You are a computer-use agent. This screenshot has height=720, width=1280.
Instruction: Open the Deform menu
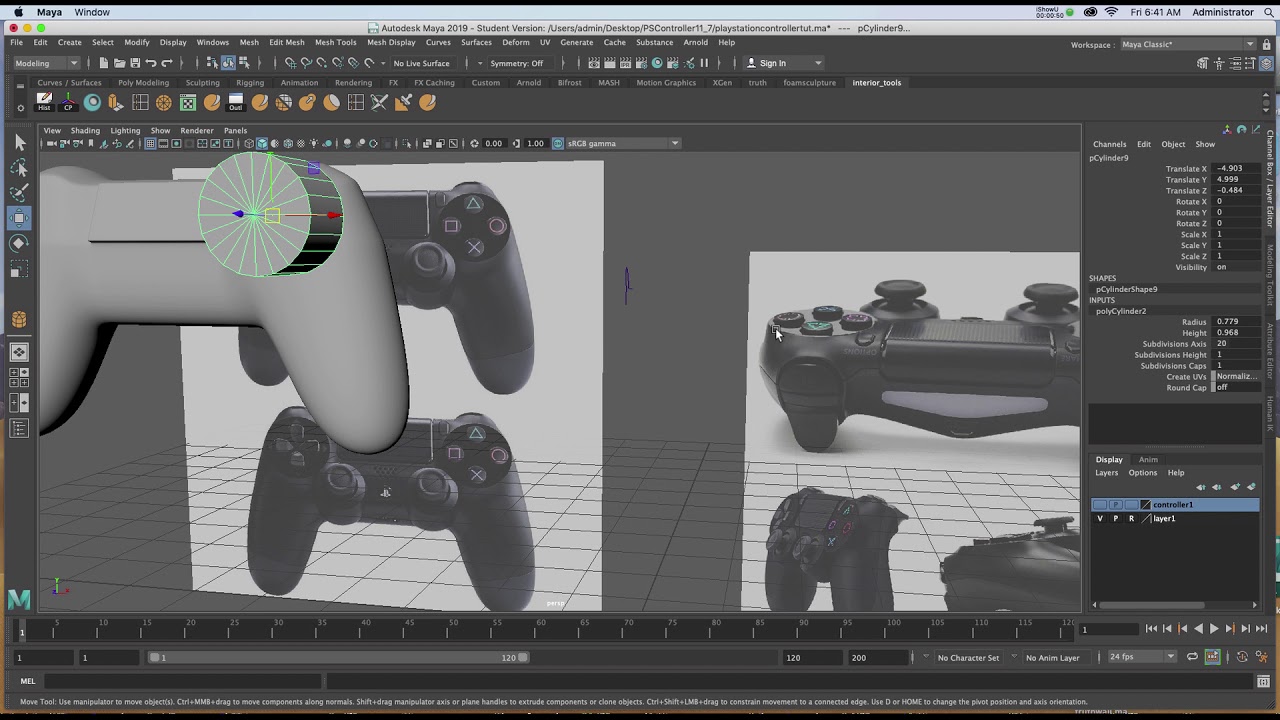(515, 42)
